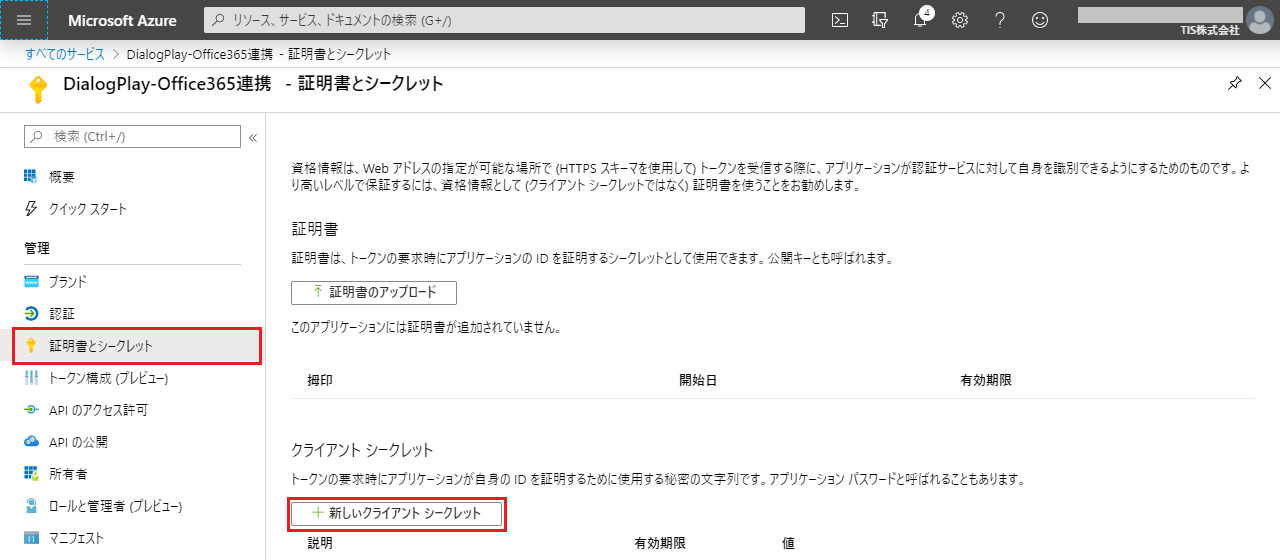The height and width of the screenshot is (560, 1280).
Task: Click the クライアント シークレット heading
Action: [x=362, y=450]
